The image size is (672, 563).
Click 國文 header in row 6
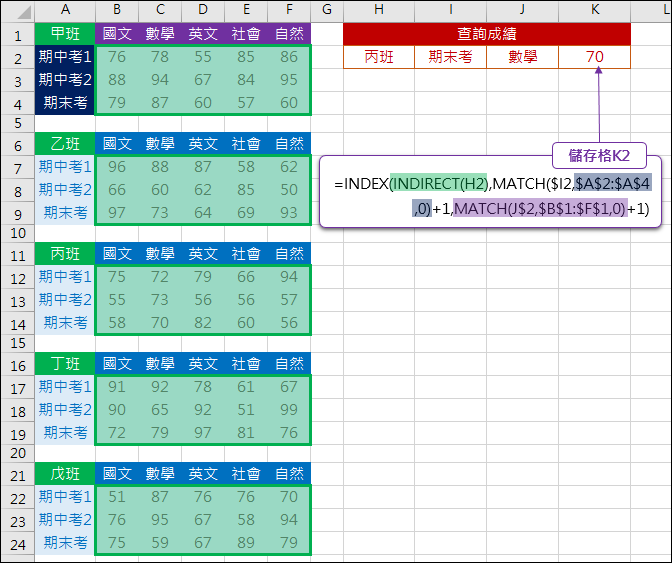[x=117, y=144]
